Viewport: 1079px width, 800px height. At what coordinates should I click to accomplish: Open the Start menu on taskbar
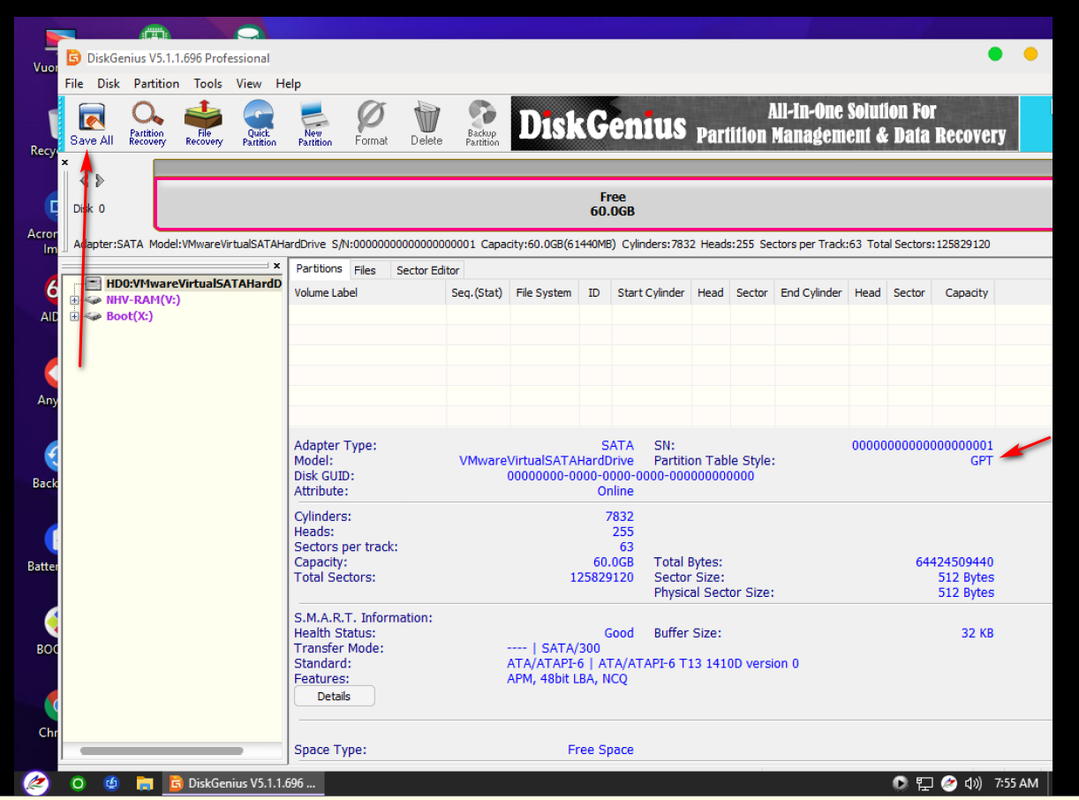[x=36, y=783]
